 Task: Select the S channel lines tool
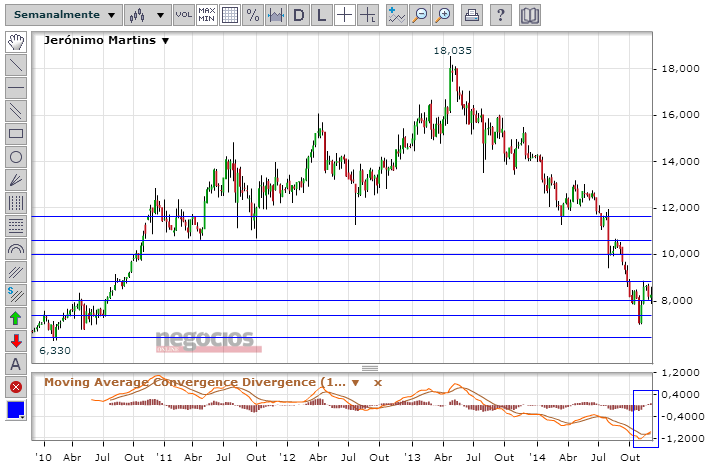coord(16,295)
